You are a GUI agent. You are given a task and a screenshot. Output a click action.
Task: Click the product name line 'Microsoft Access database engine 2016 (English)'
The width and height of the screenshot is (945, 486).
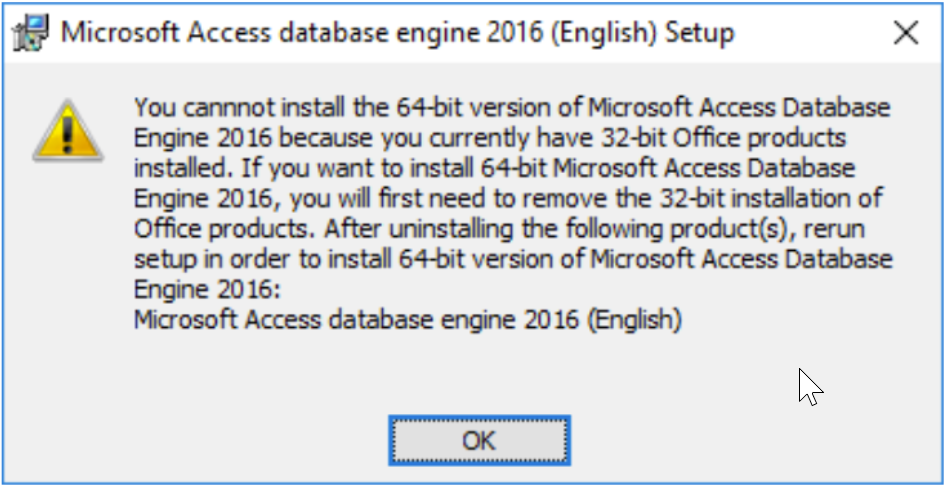pos(407,321)
